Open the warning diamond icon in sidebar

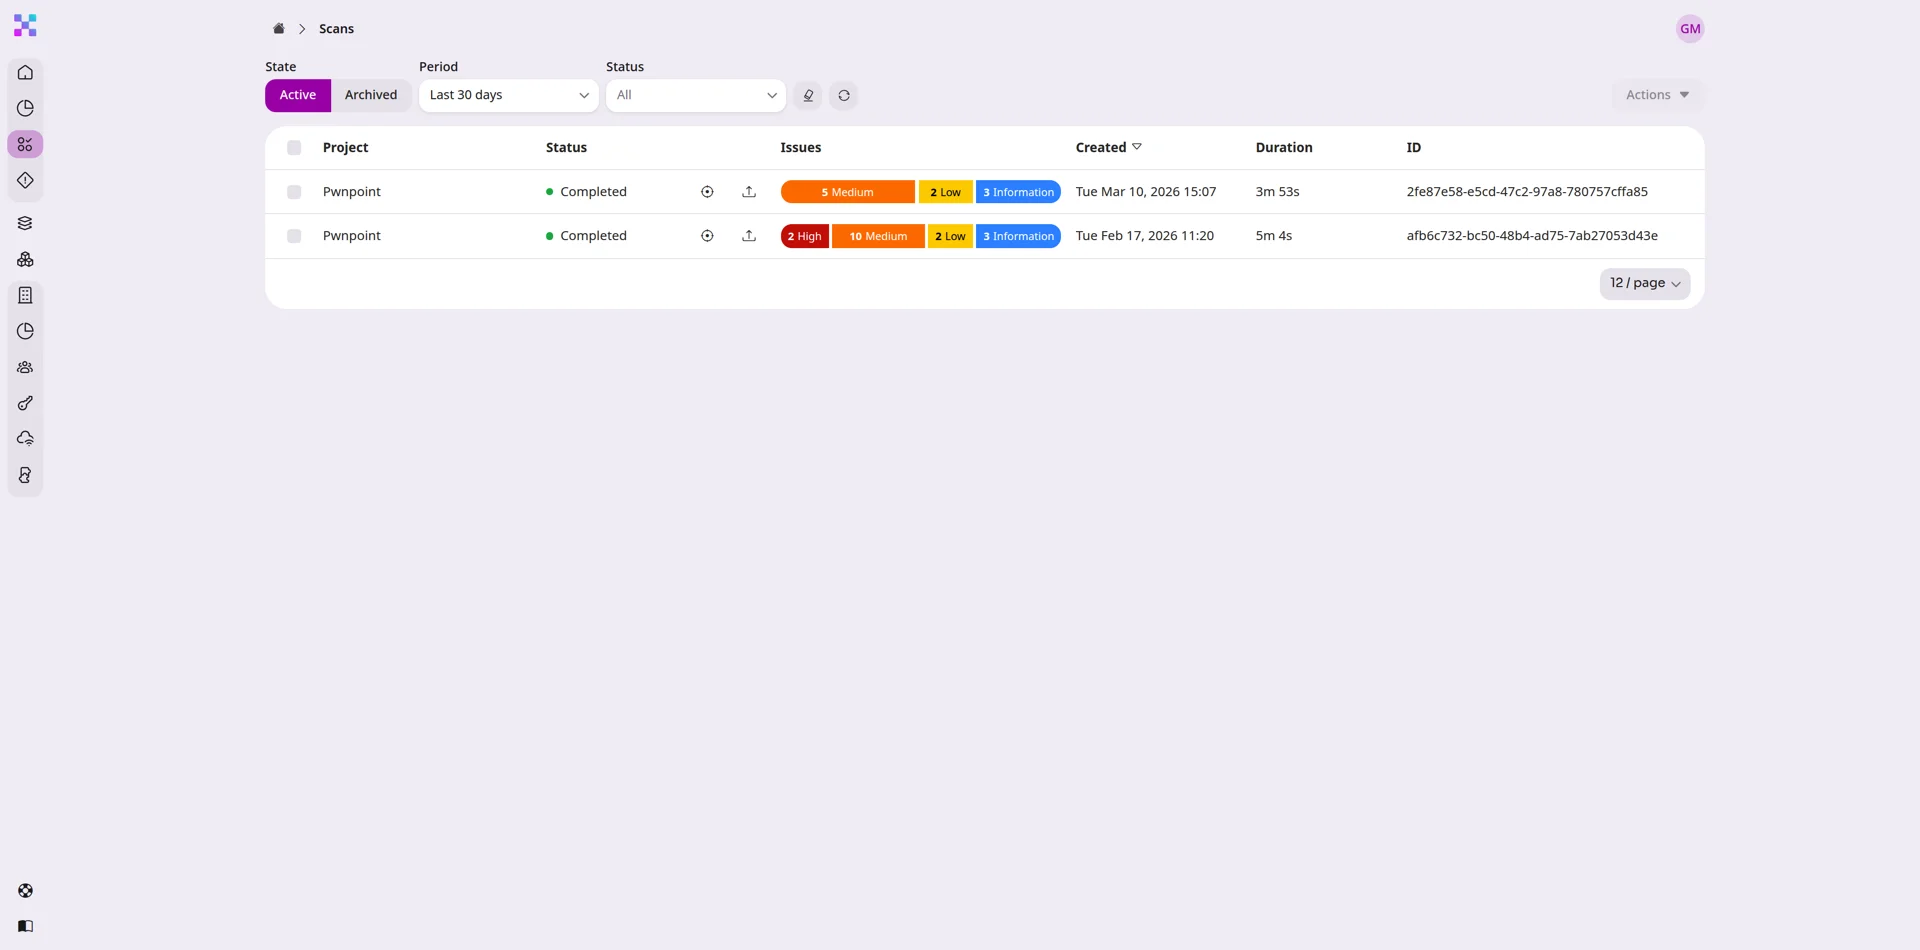pyautogui.click(x=25, y=181)
